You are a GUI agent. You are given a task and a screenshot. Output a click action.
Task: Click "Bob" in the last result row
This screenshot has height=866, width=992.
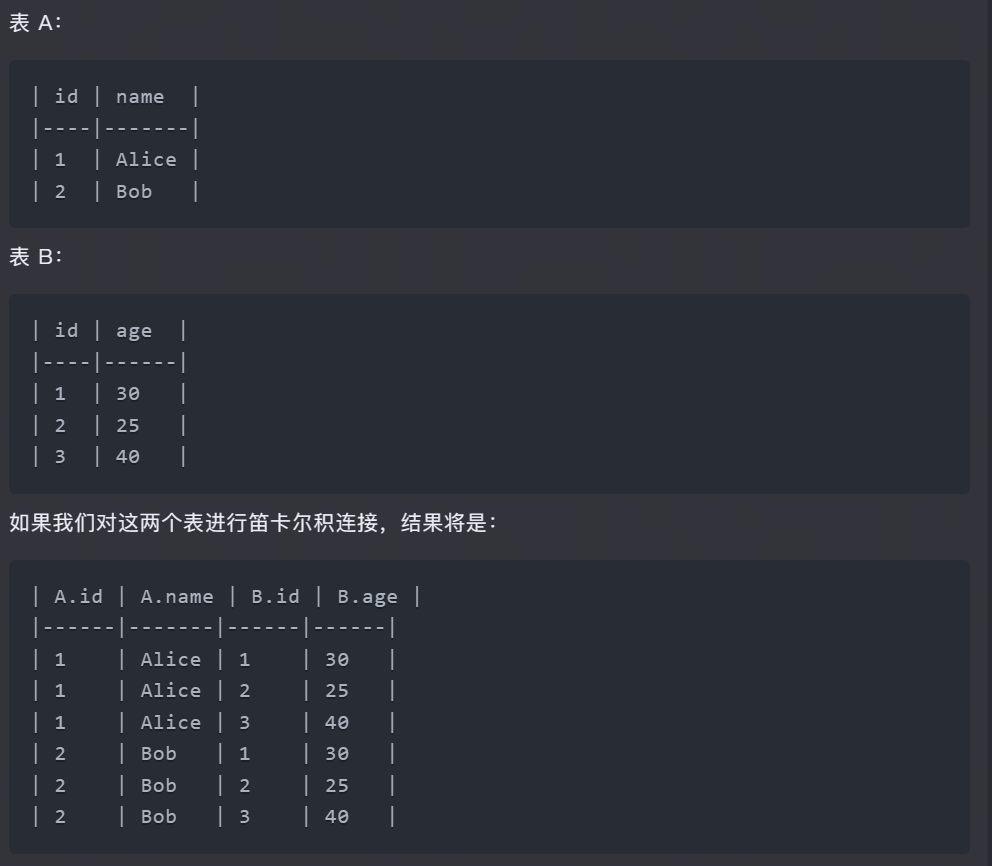point(159,817)
